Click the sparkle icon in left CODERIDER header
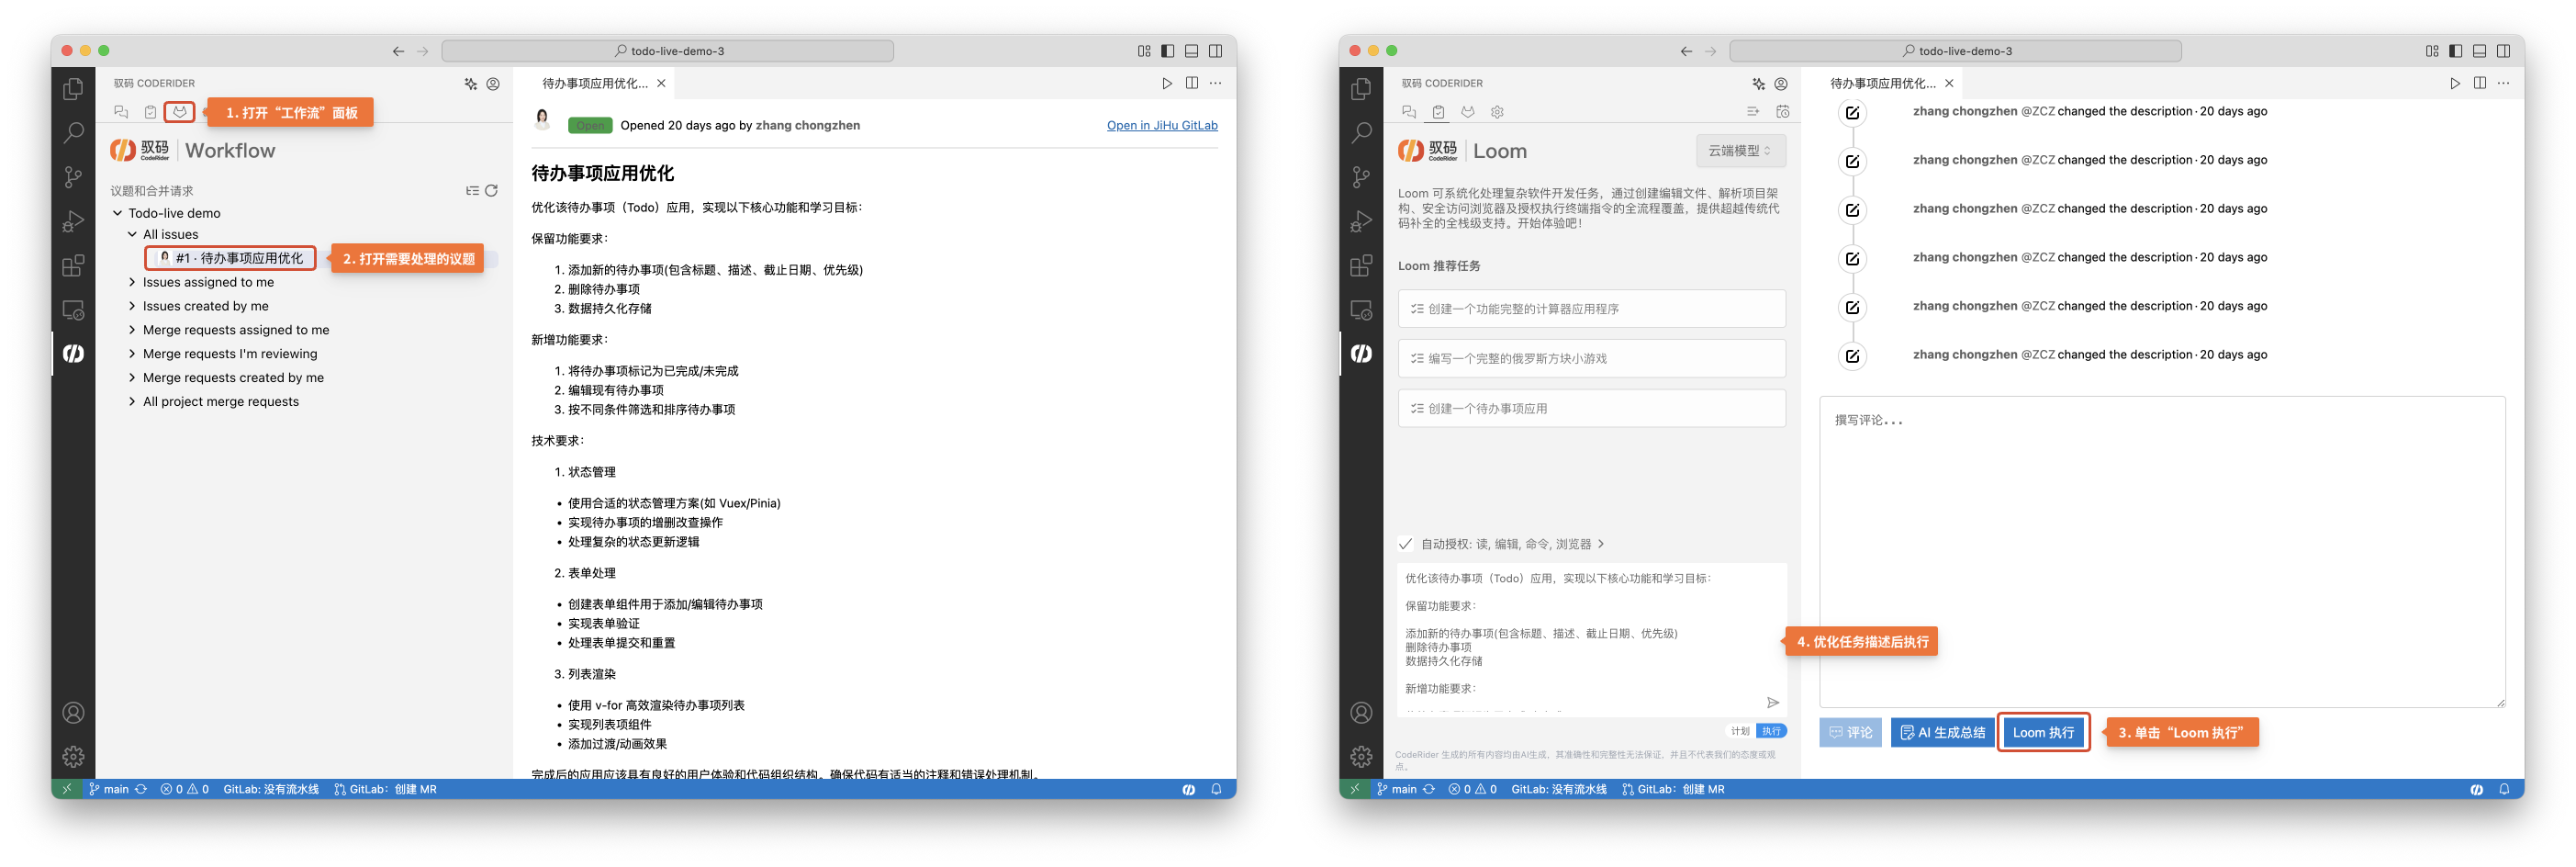Screen dimensions: 2576x867 tap(470, 84)
